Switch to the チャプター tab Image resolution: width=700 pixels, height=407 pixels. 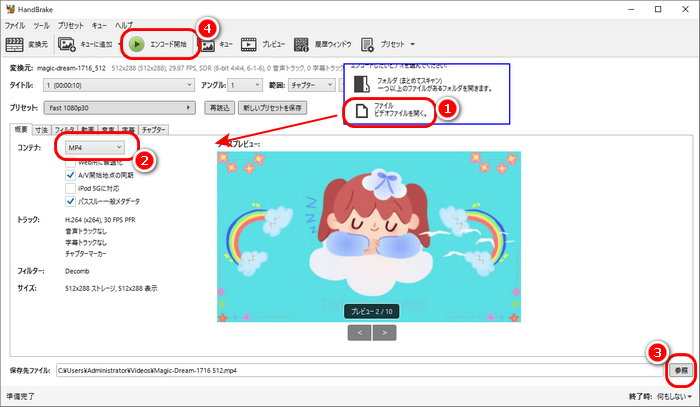click(154, 130)
